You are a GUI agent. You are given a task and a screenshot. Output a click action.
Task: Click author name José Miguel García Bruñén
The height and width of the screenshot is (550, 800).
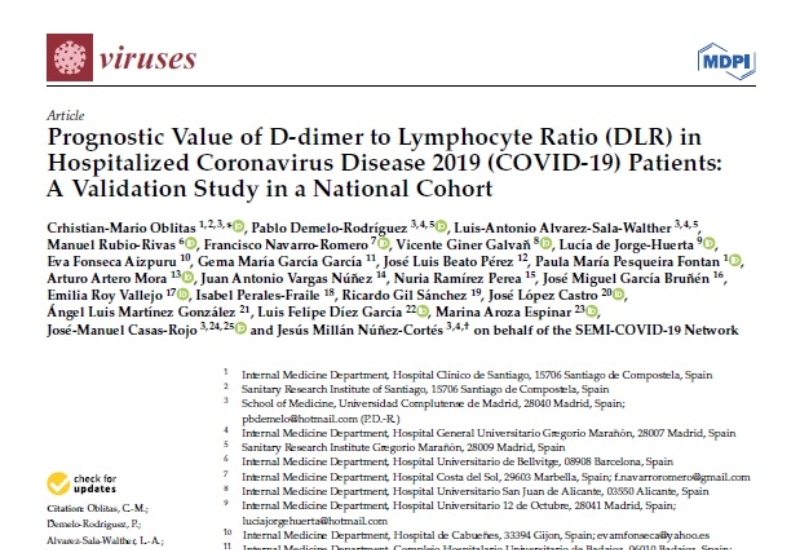pos(626,279)
